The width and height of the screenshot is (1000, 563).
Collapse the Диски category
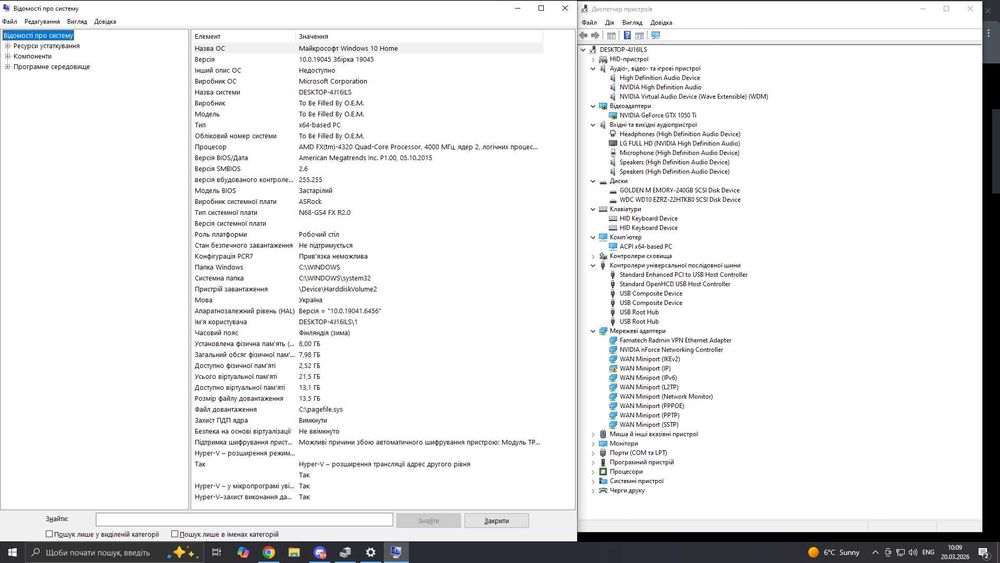(593, 181)
